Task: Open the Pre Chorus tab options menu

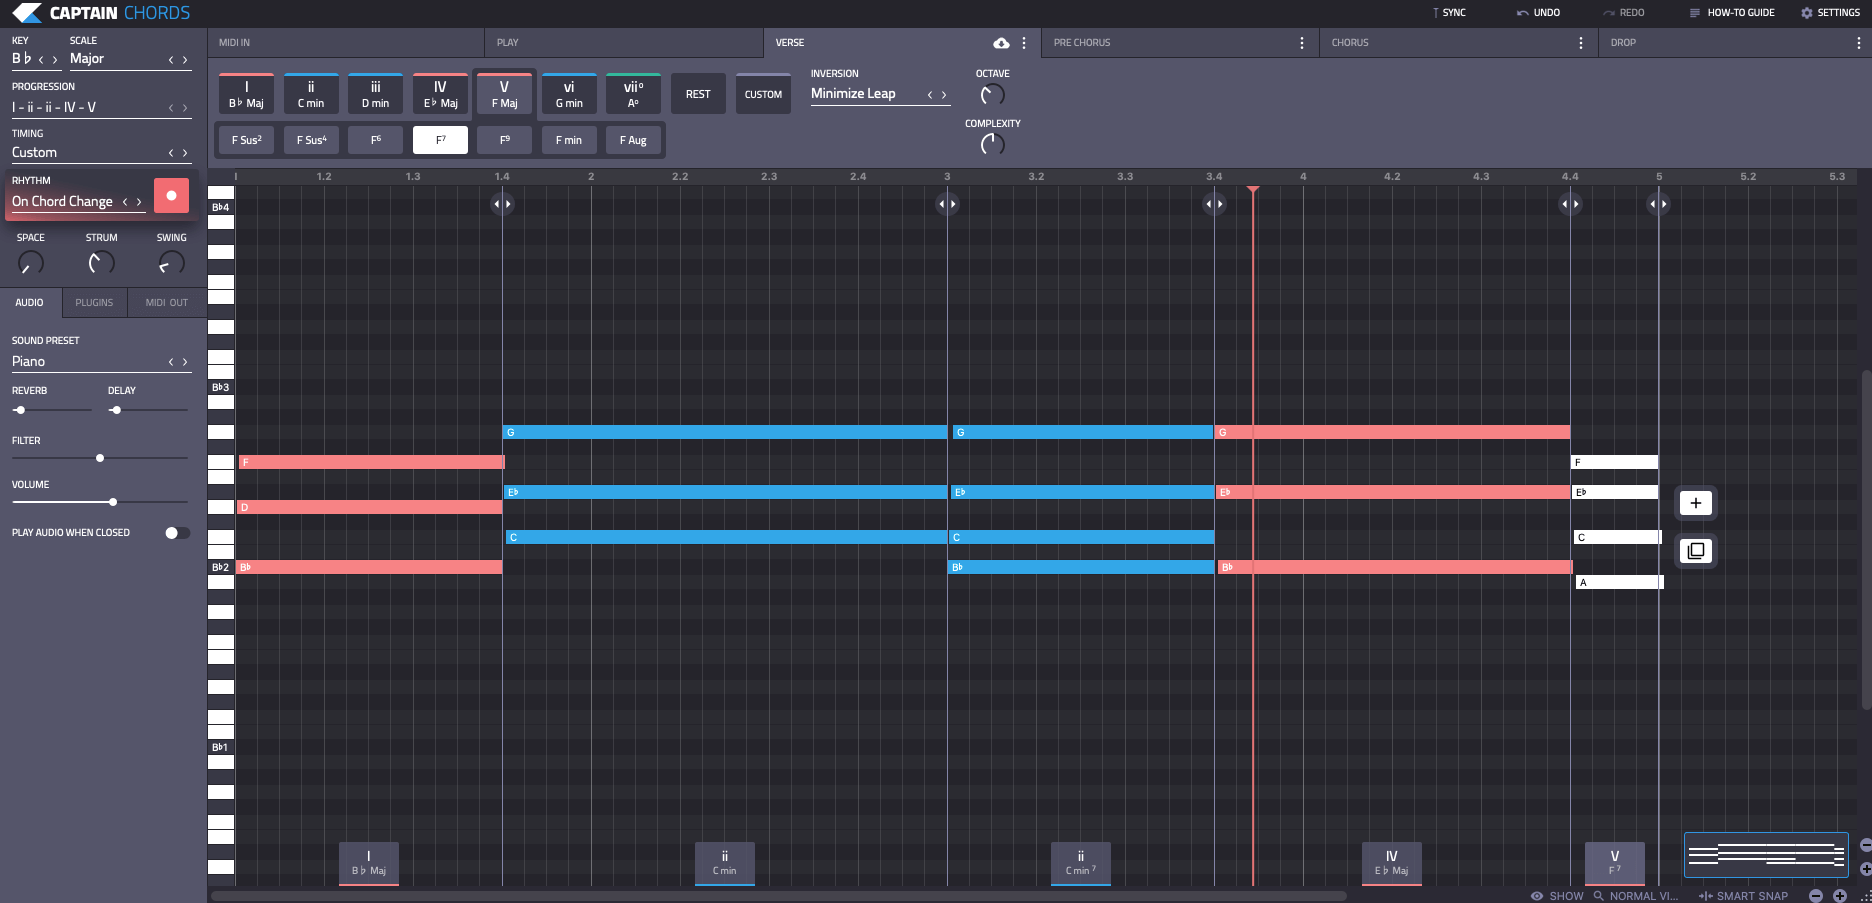Action: pyautogui.click(x=1301, y=43)
